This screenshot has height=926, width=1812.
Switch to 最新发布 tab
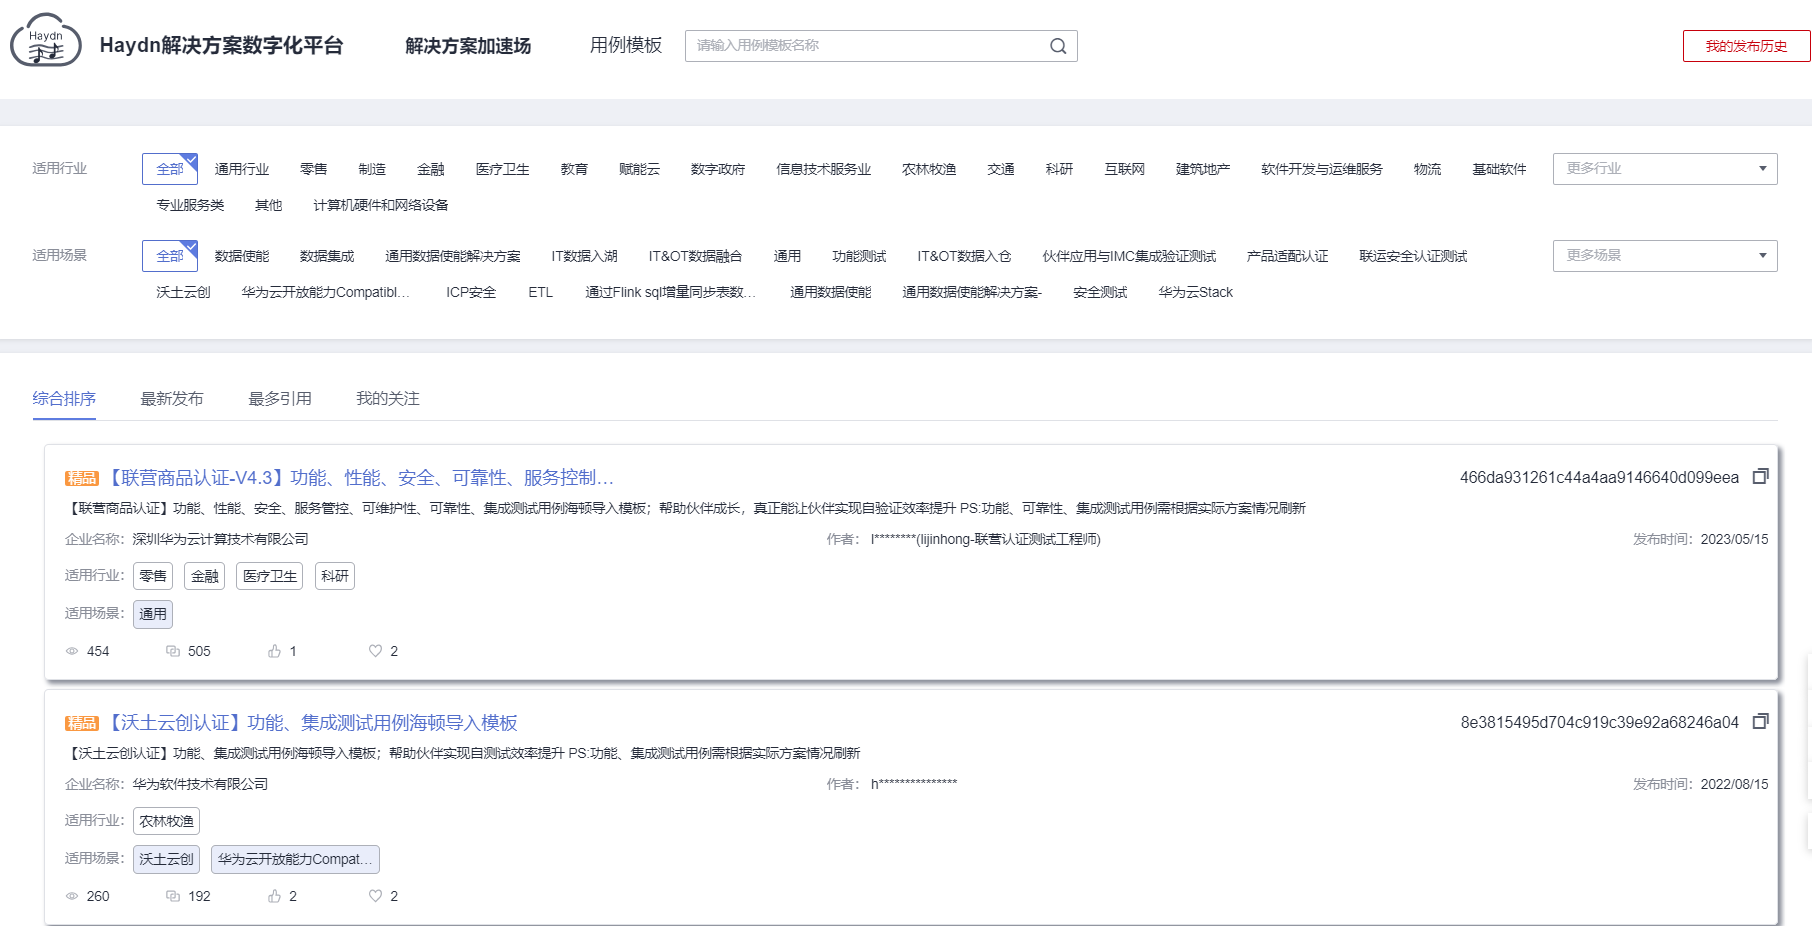click(172, 398)
